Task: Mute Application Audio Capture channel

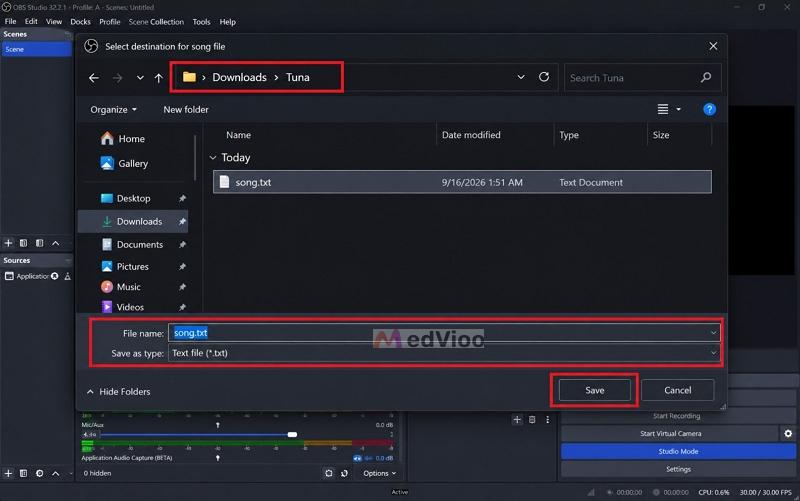Action: (x=357, y=458)
